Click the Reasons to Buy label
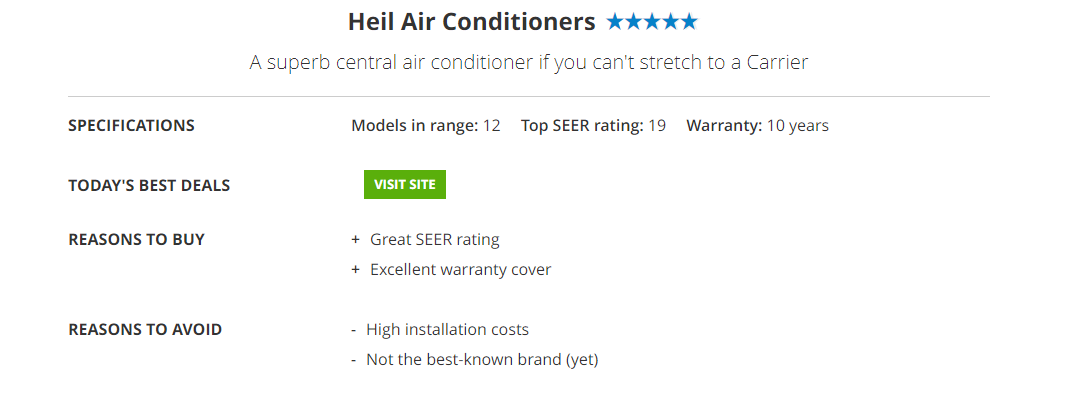The height and width of the screenshot is (404, 1069). click(x=136, y=240)
